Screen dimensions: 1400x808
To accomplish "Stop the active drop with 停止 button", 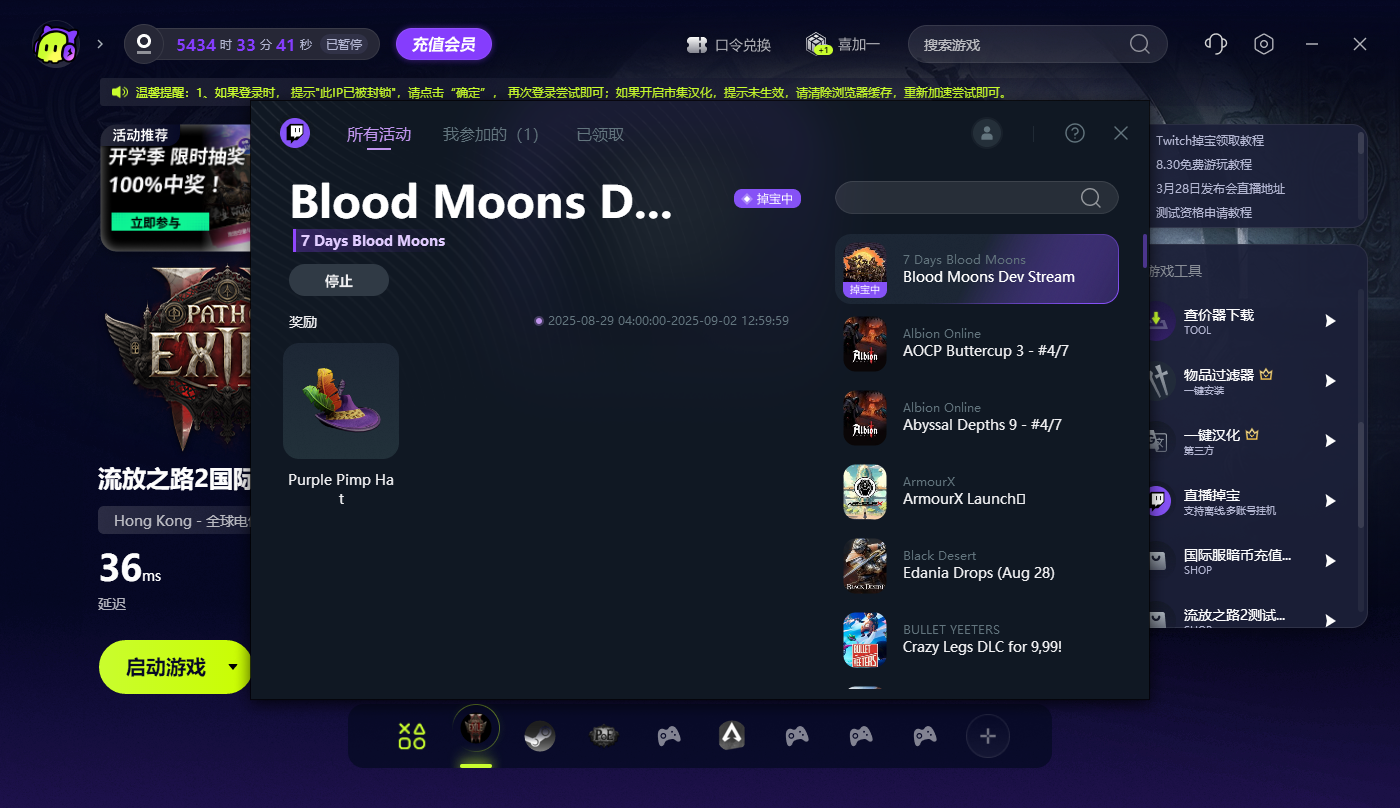I will [x=339, y=281].
